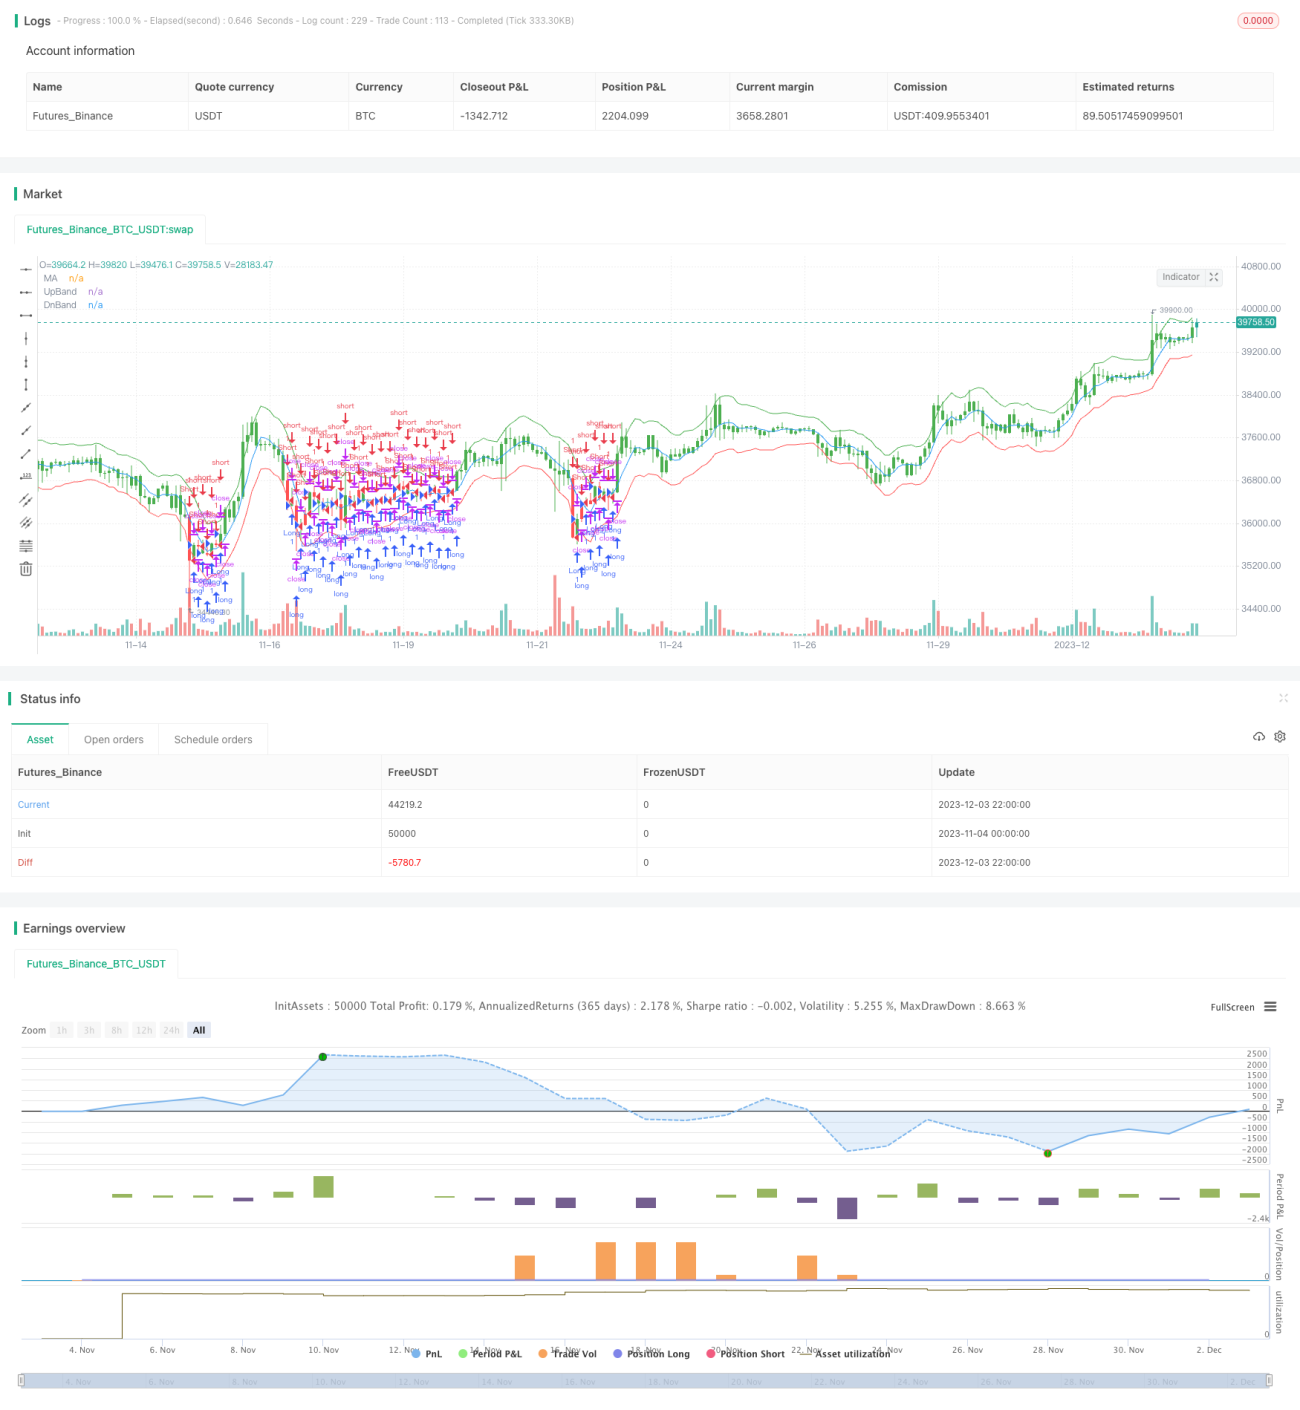Switch to the Schedule orders tab
This screenshot has width=1300, height=1410.
213,740
